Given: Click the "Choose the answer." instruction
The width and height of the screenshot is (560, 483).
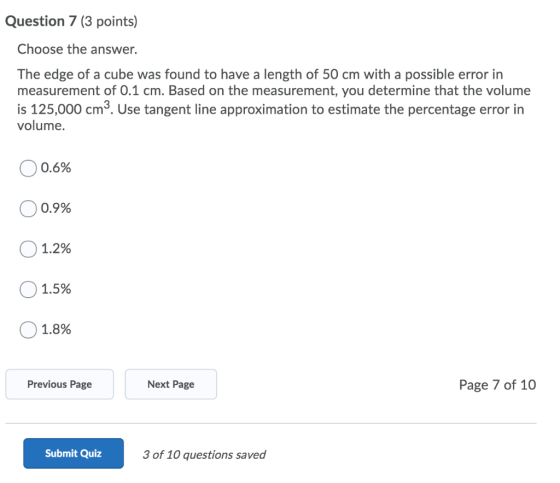Looking at the screenshot, I should [x=77, y=49].
